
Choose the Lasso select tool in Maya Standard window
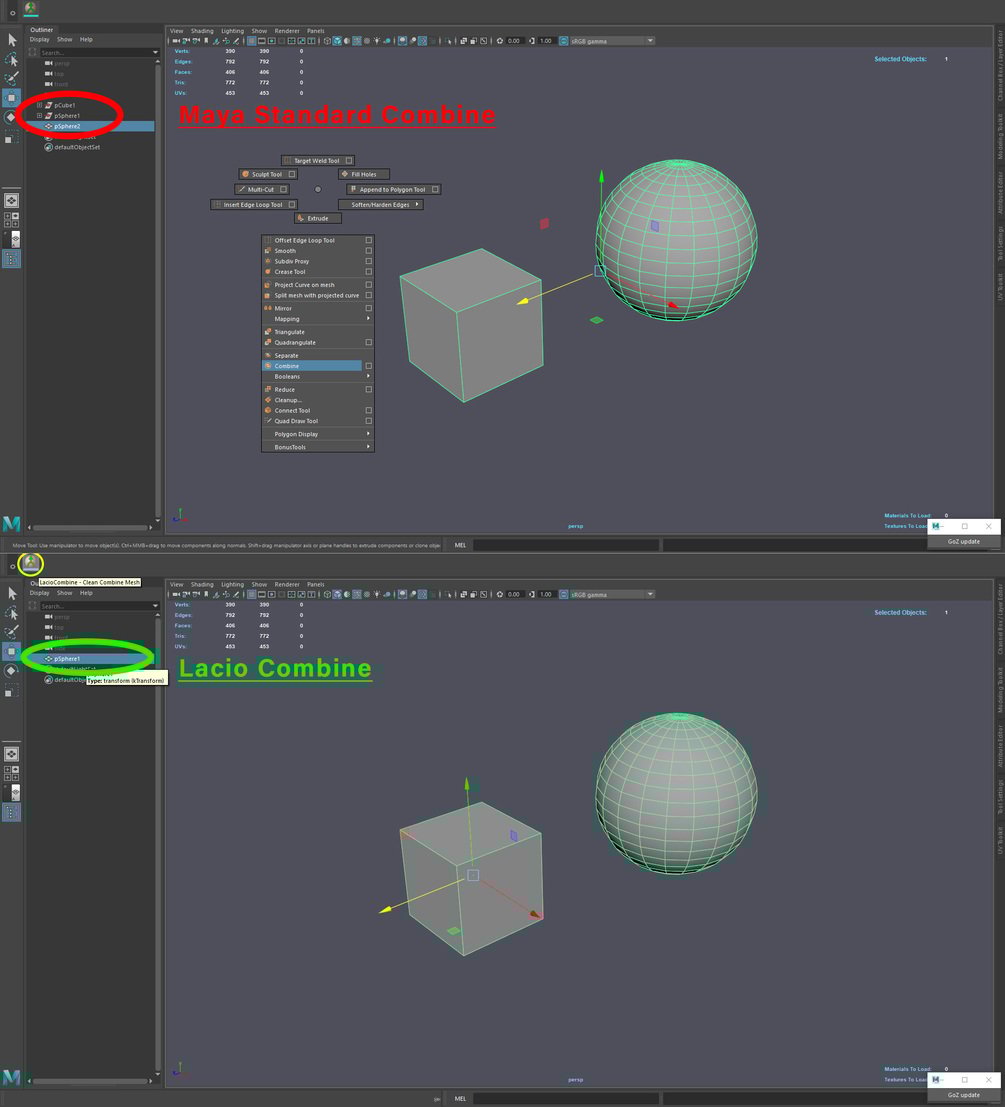(x=11, y=59)
